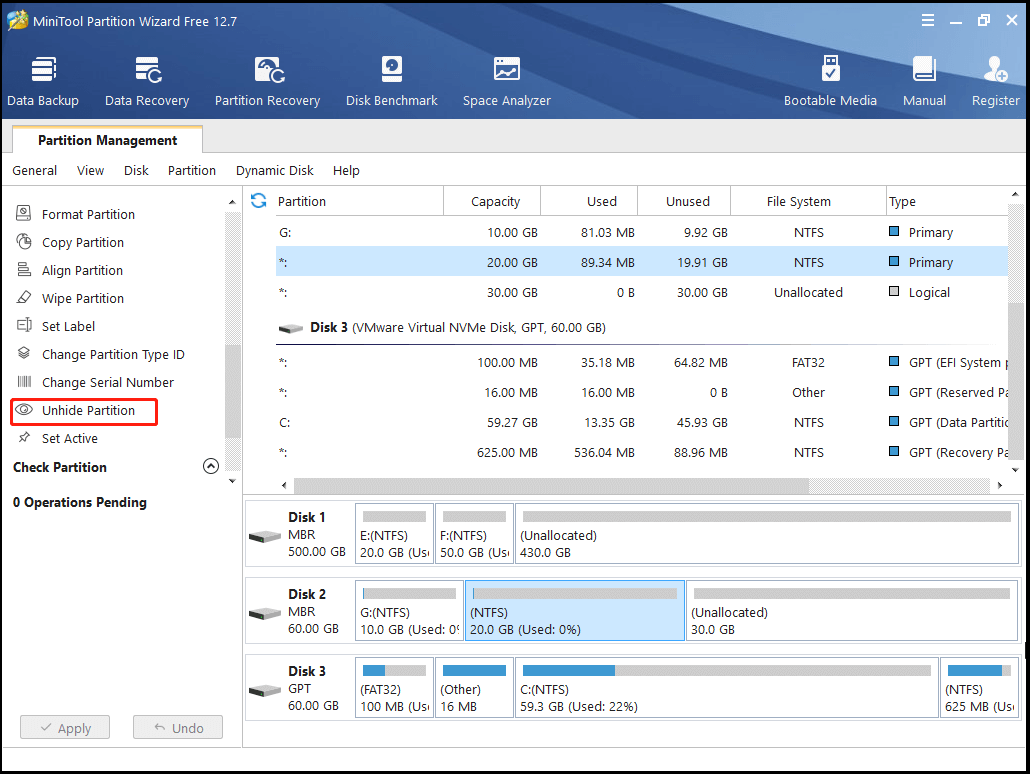The image size is (1030, 774).
Task: Open the Partition Recovery wizard
Action: pyautogui.click(x=267, y=81)
